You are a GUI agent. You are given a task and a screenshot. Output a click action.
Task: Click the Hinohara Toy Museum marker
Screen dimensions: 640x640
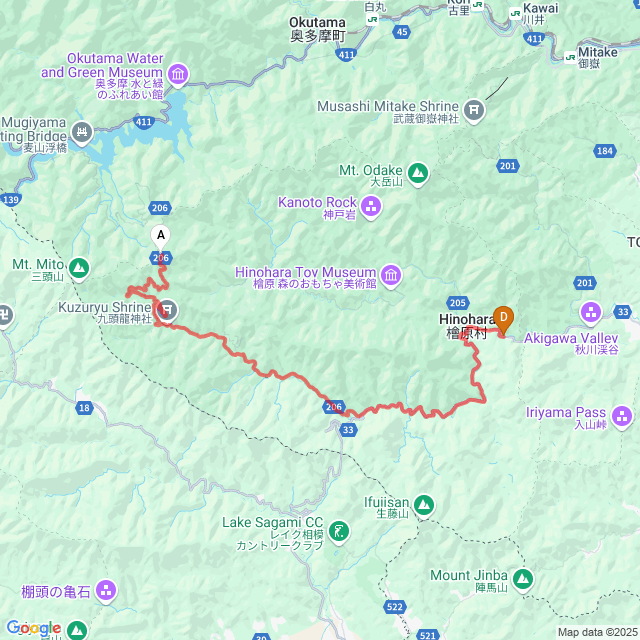pos(391,276)
